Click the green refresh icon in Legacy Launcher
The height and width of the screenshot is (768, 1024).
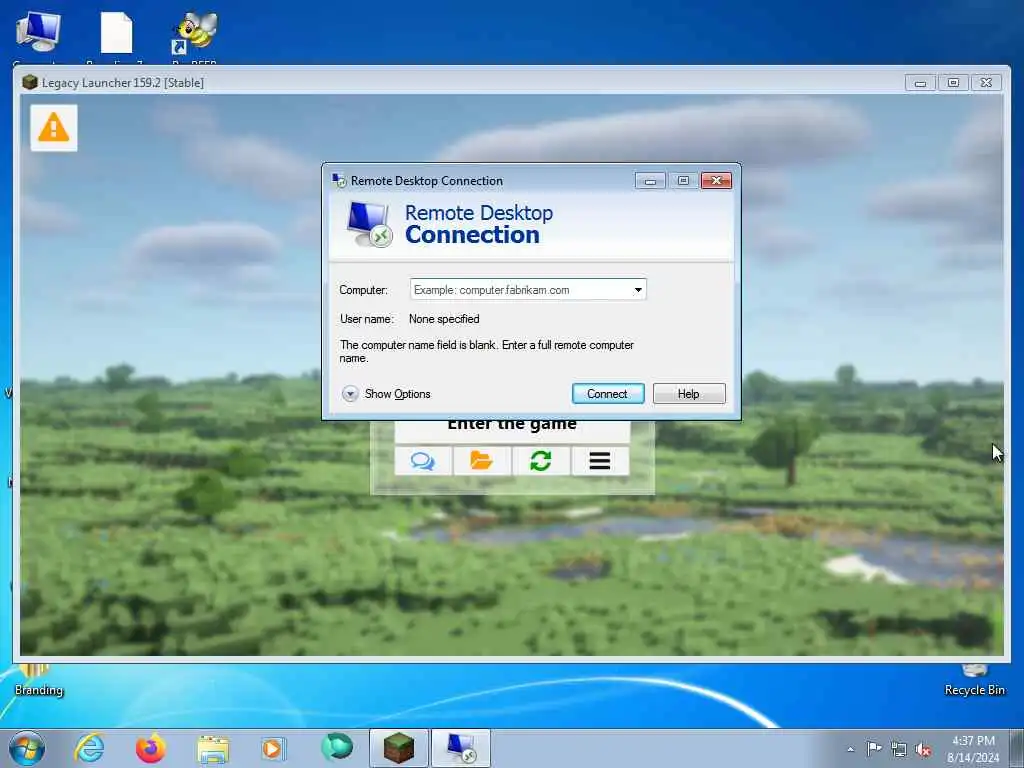pos(541,461)
